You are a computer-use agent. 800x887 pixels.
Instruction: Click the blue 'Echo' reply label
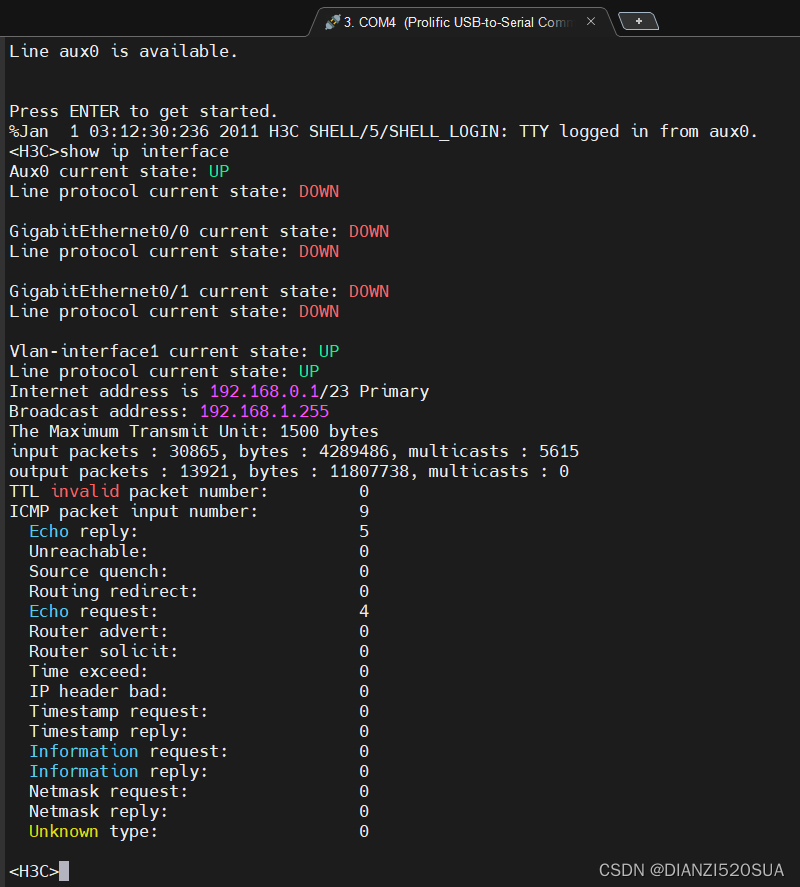(49, 531)
